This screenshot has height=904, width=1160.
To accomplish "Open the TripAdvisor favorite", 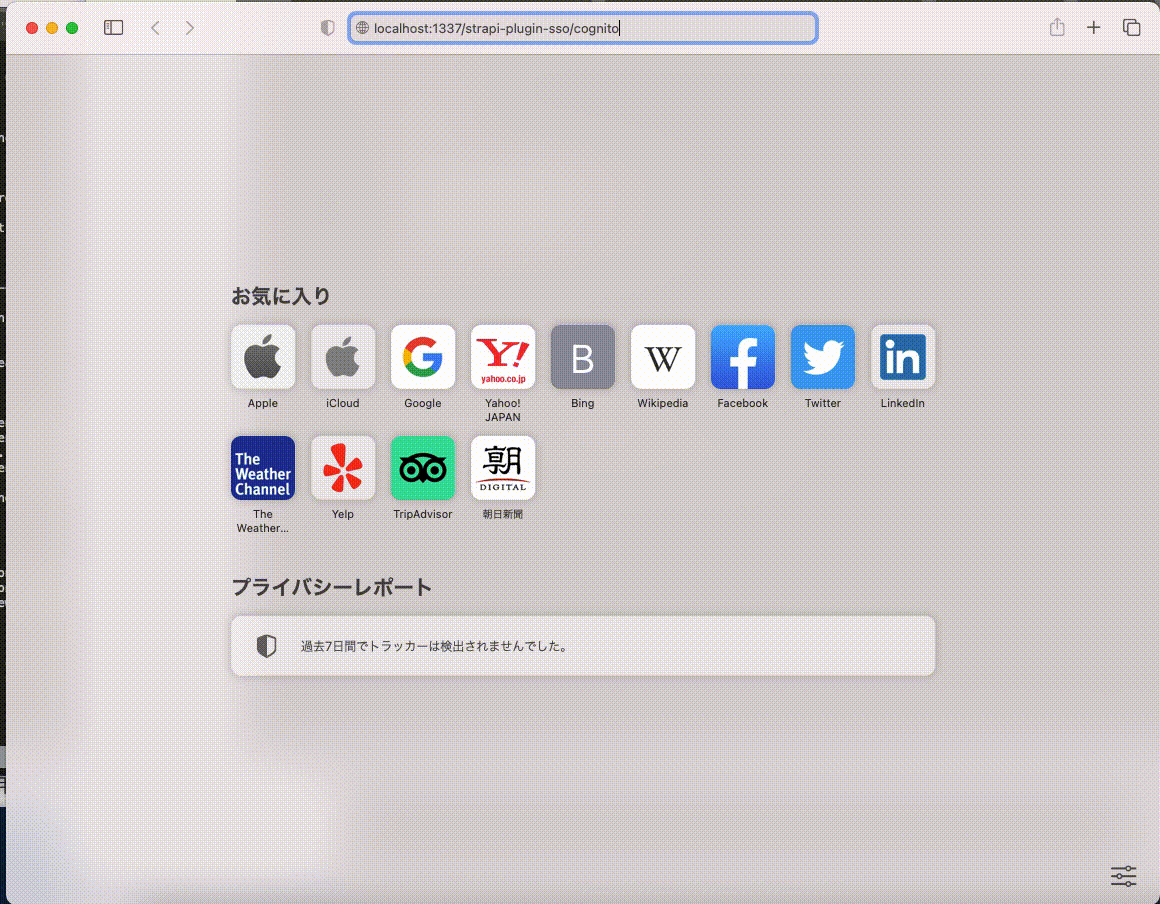I will 422,468.
